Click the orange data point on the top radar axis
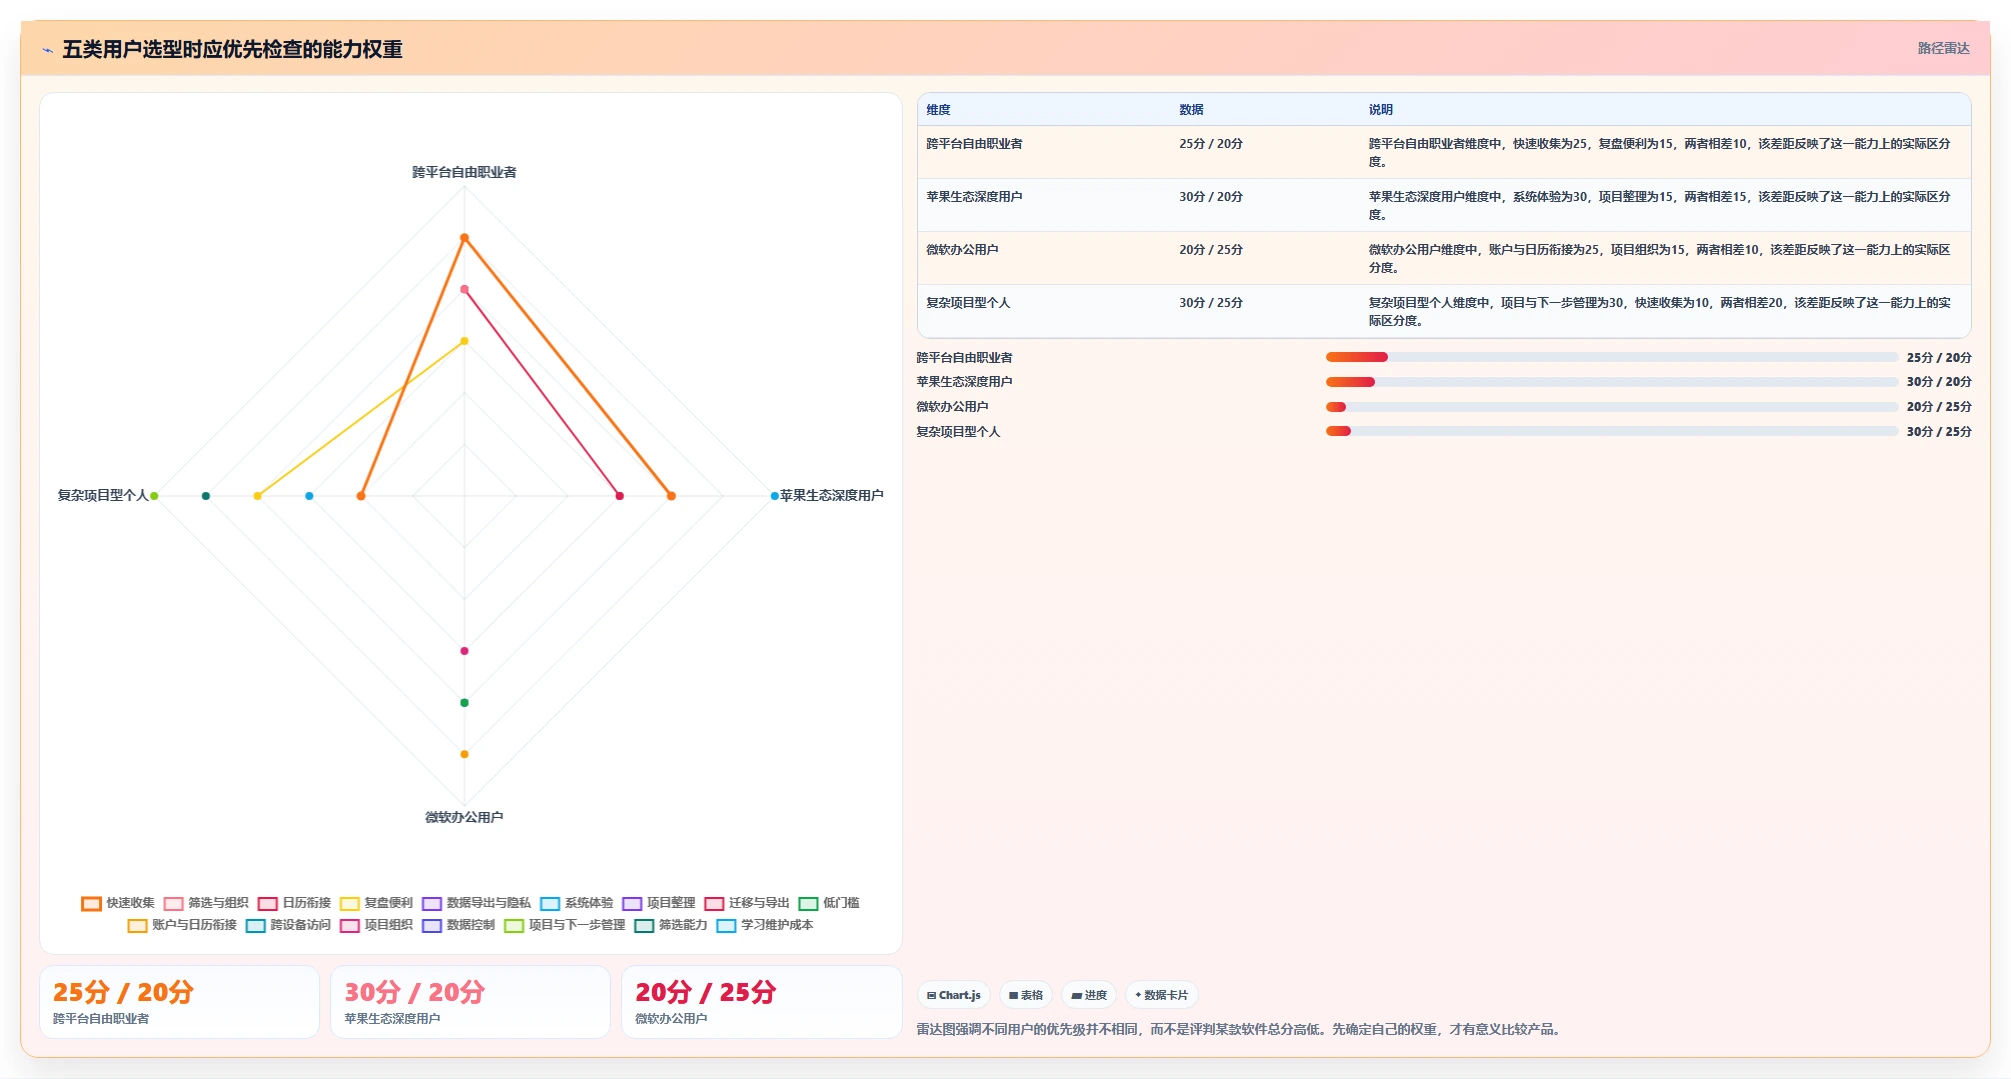The width and height of the screenshot is (2011, 1079). click(464, 238)
